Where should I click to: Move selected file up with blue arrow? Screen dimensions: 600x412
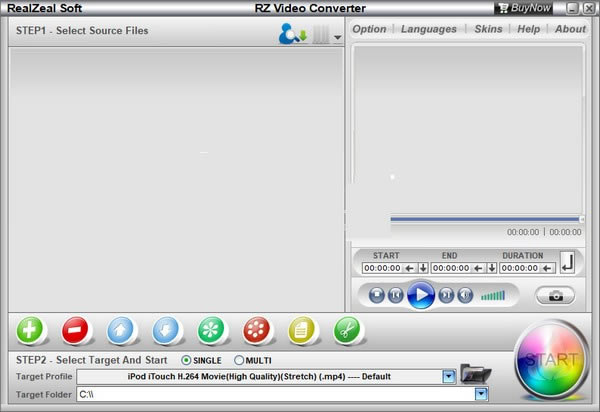point(121,329)
